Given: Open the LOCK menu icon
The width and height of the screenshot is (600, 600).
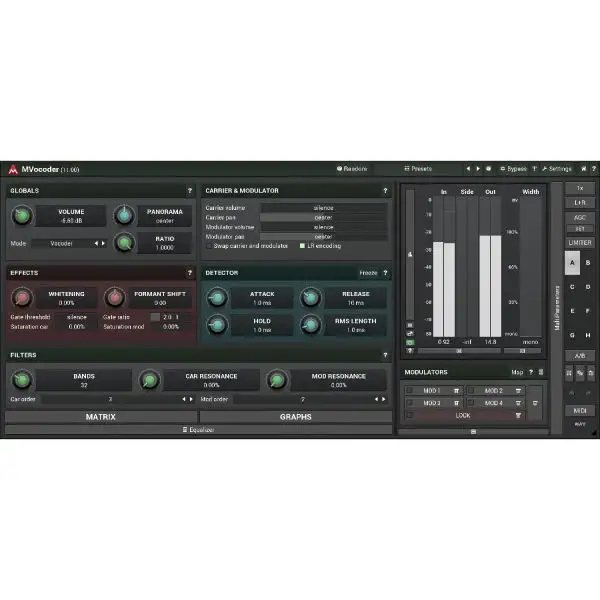Looking at the screenshot, I should tap(518, 415).
